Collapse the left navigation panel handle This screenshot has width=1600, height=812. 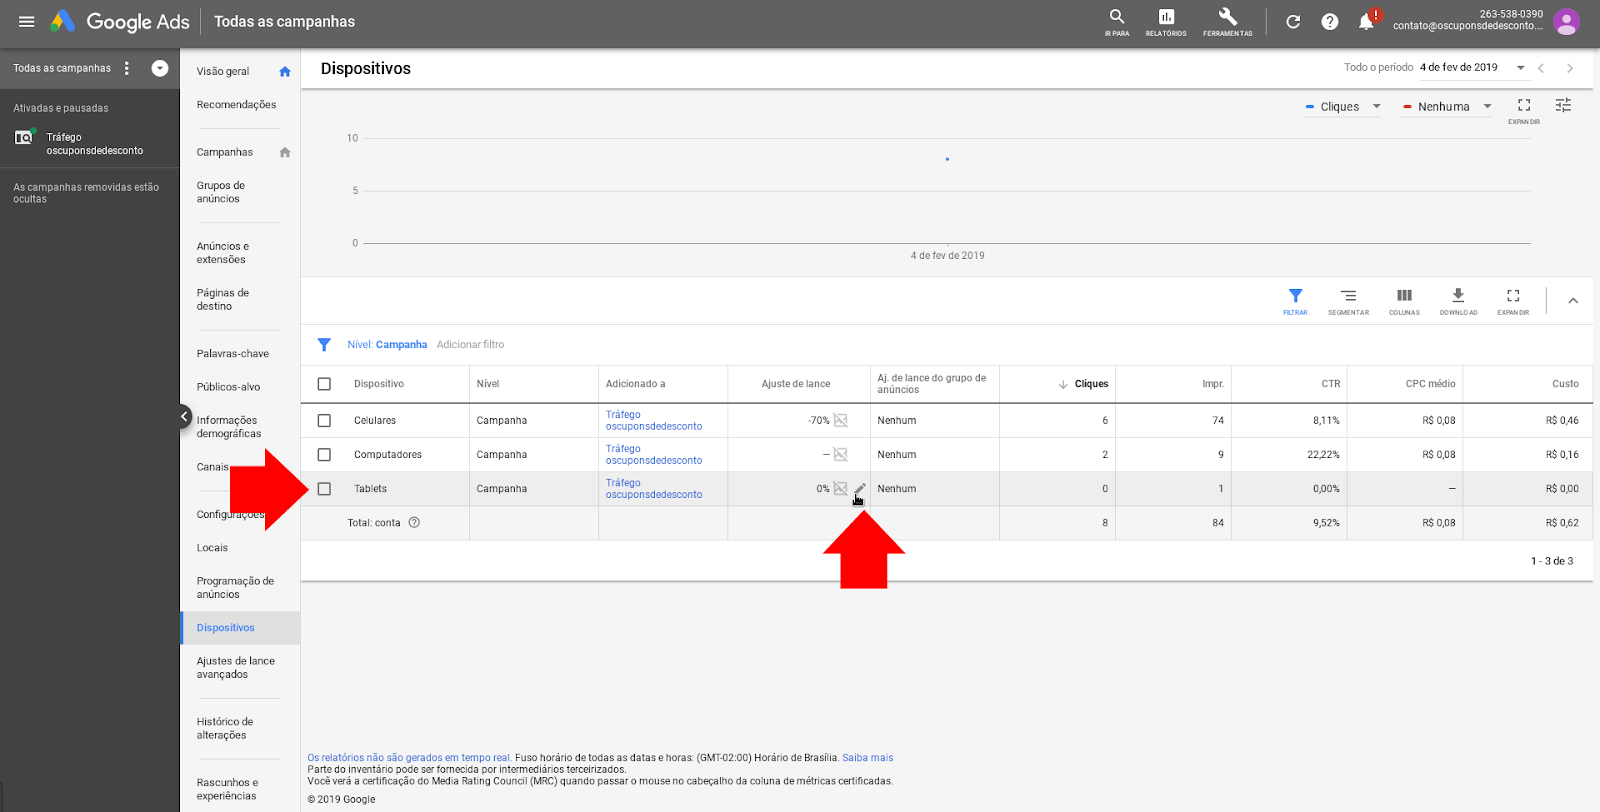(x=185, y=416)
